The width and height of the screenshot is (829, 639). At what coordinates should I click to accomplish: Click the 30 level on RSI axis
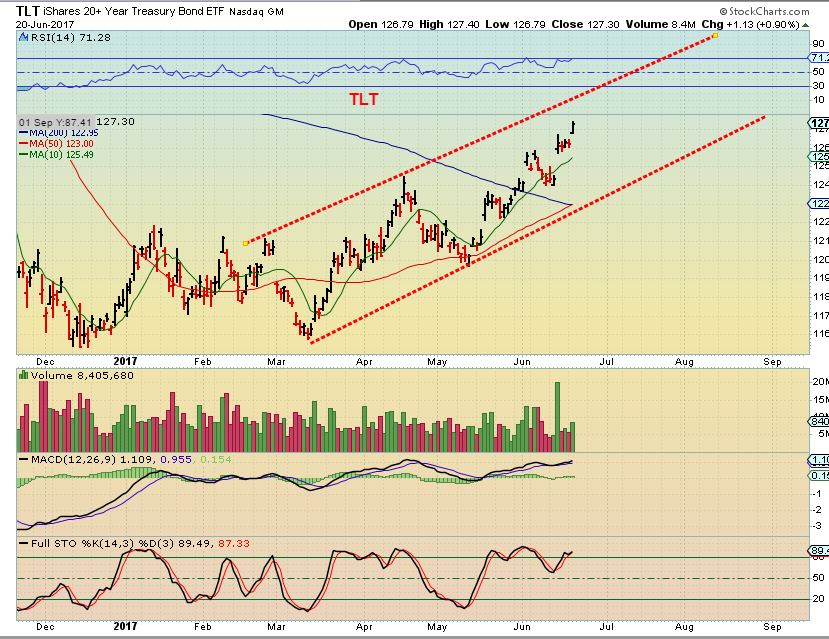pos(818,86)
